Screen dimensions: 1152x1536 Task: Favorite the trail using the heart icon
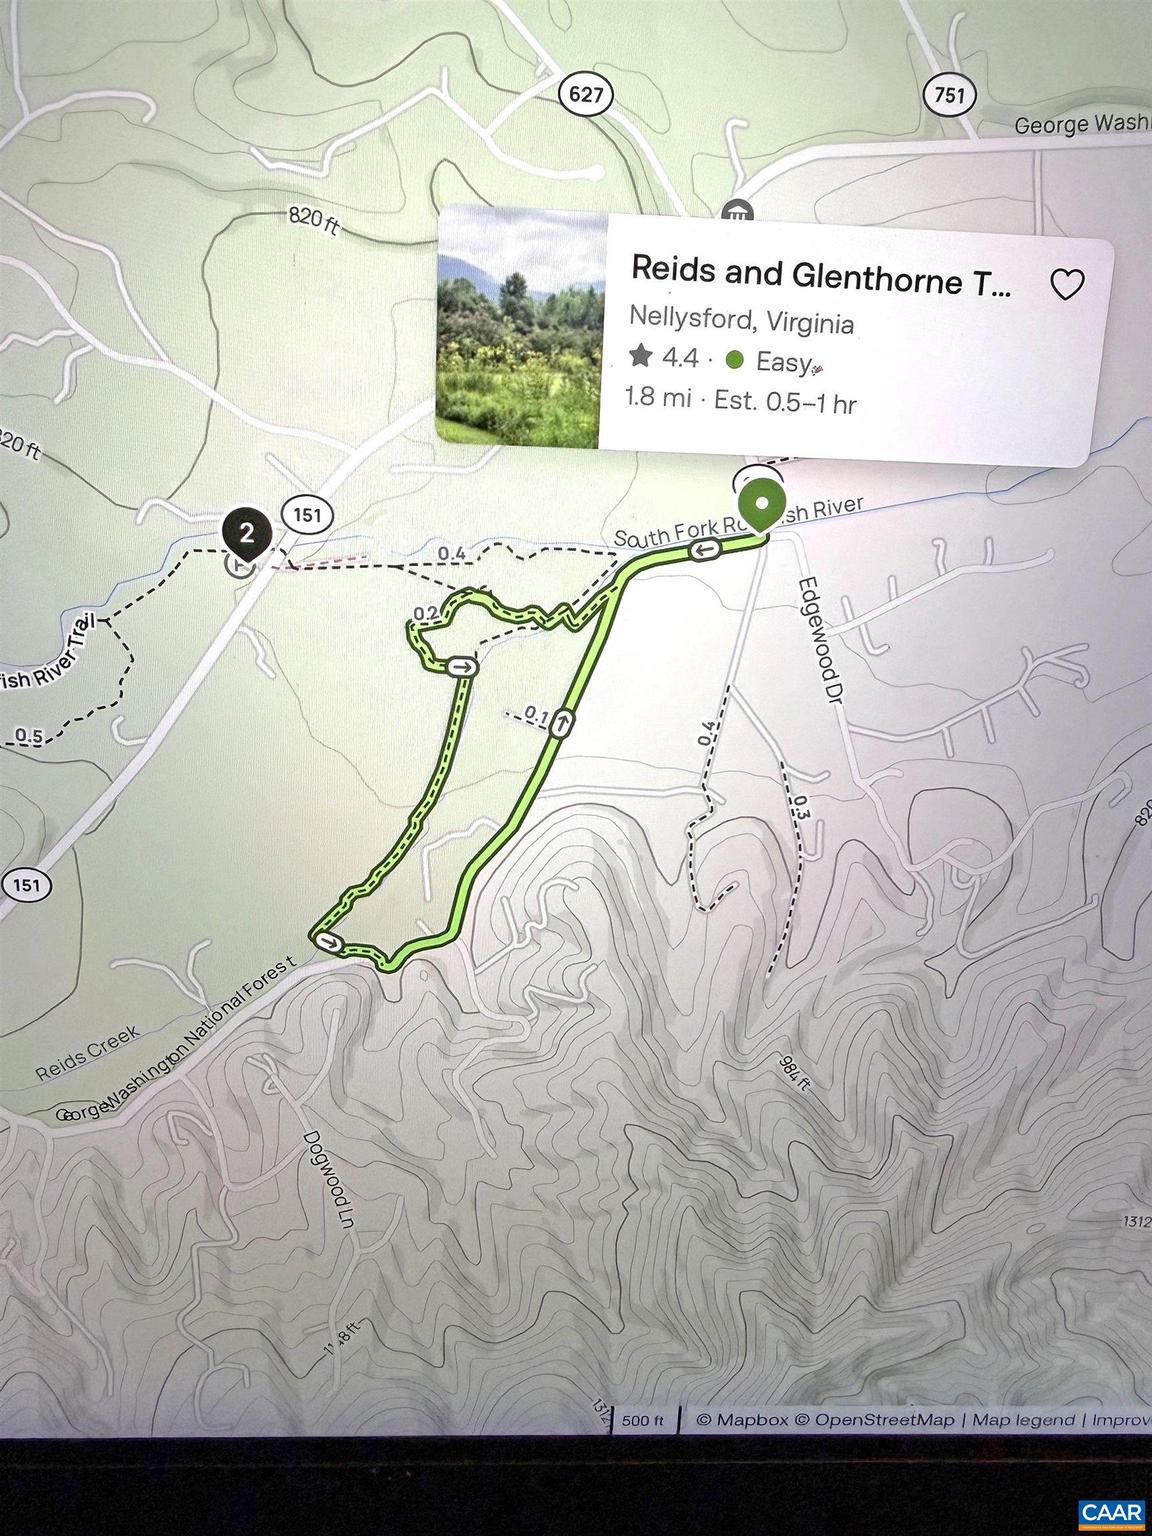pos(1067,285)
